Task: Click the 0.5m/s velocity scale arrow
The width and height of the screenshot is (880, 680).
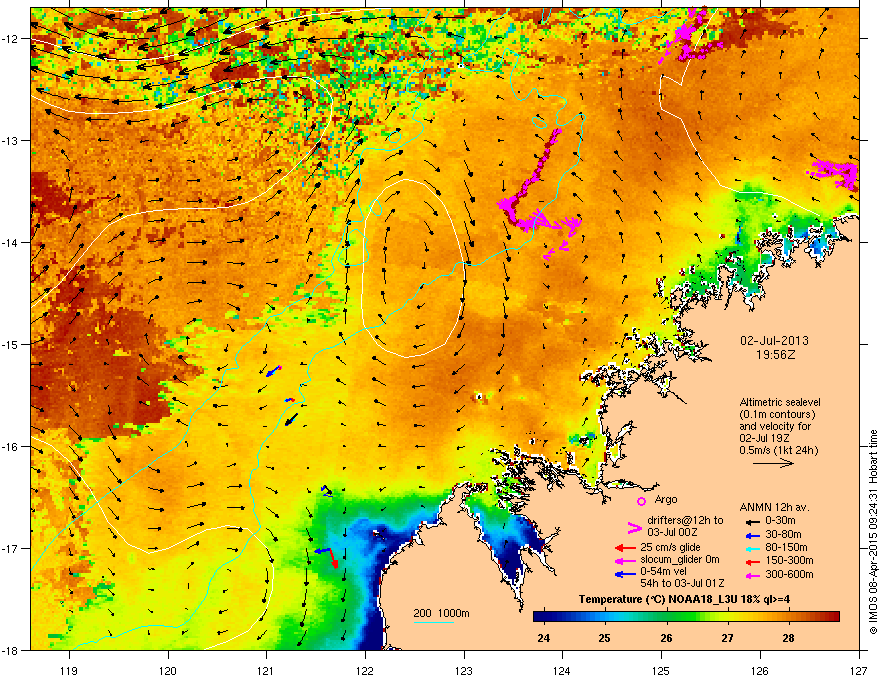Action: 773,463
